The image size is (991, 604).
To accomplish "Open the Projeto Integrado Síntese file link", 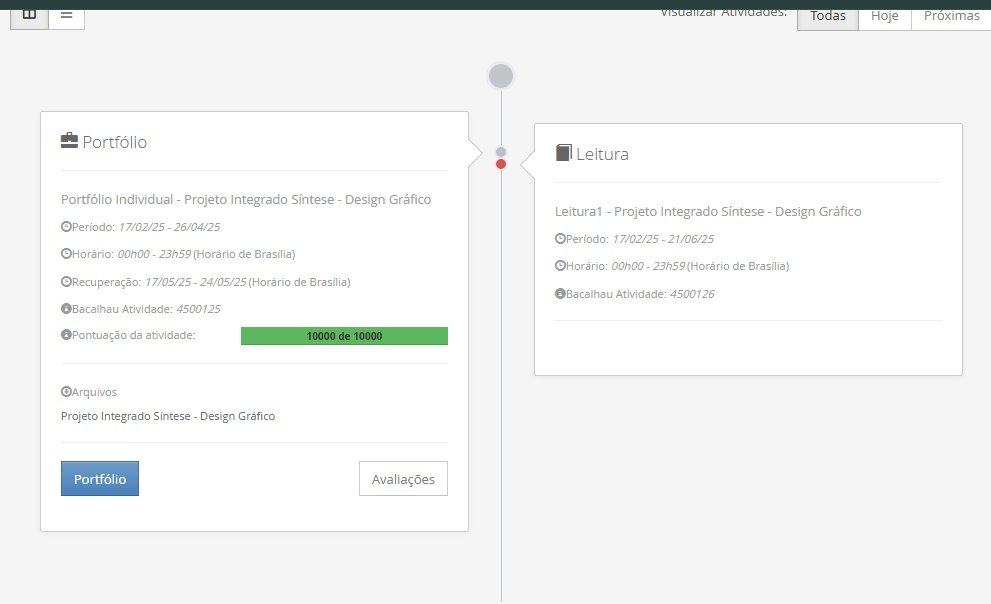I will click(x=168, y=416).
